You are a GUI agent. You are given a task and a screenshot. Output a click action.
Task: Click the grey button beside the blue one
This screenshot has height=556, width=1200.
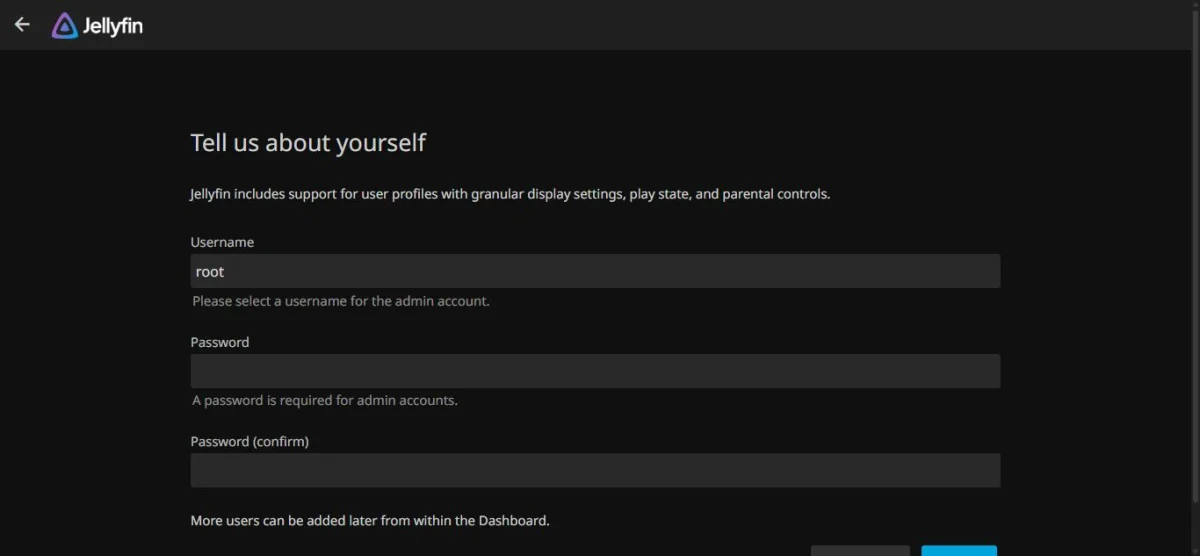tap(860, 551)
